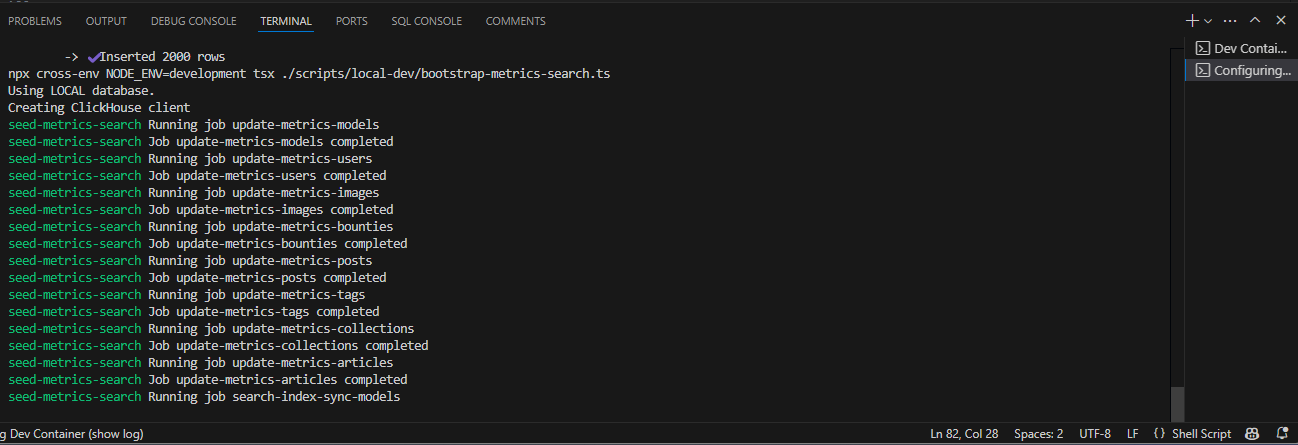Click the Spaces: 2 indentation setting

click(x=1038, y=434)
